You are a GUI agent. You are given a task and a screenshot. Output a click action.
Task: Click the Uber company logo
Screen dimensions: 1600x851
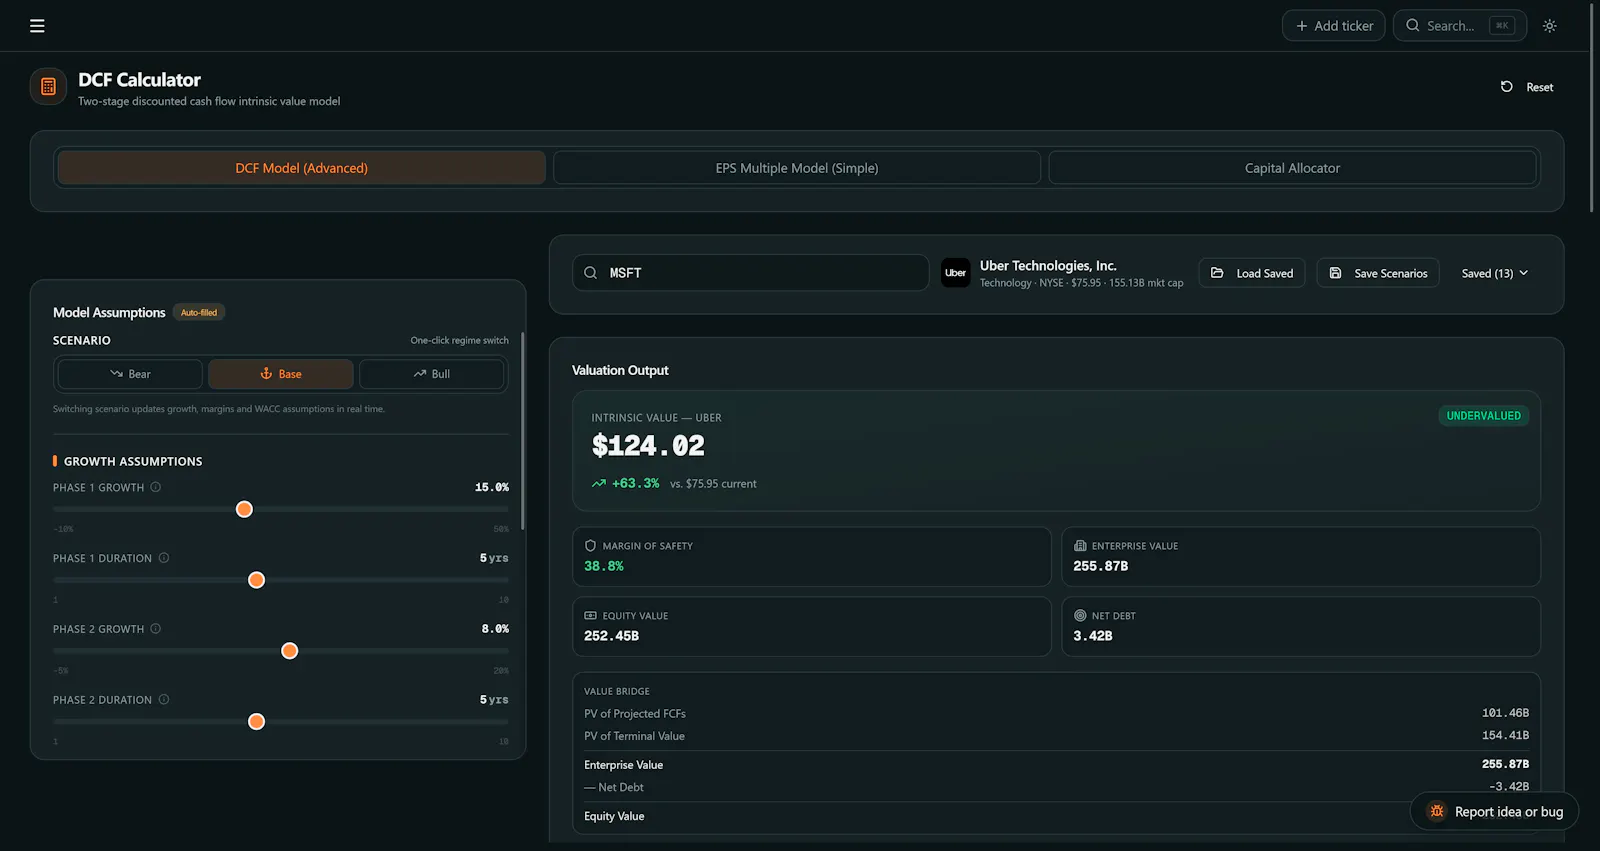coord(955,273)
